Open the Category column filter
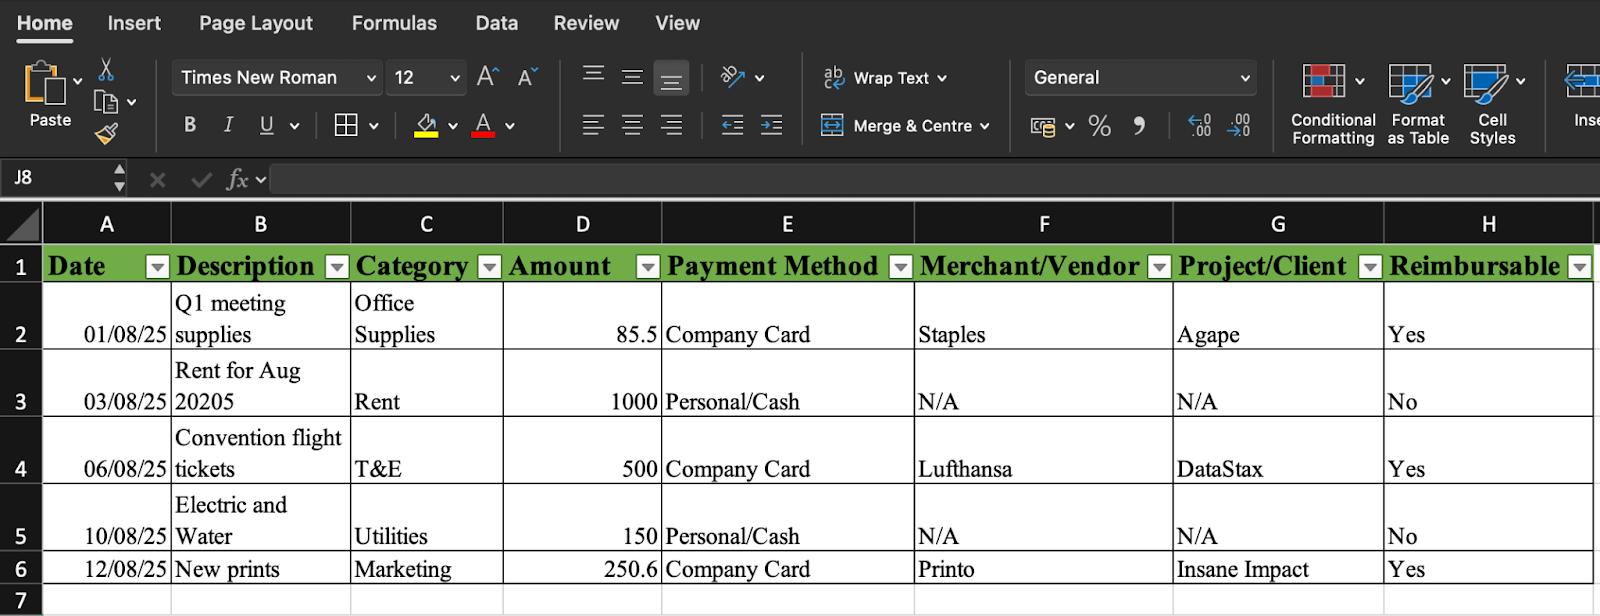This screenshot has width=1600, height=616. tap(489, 266)
